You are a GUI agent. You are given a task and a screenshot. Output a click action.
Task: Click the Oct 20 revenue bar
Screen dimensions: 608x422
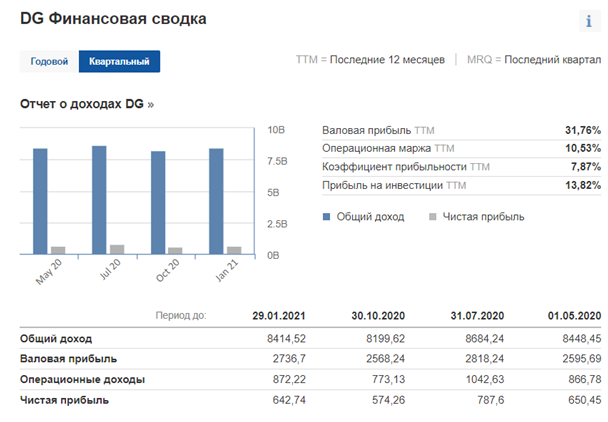click(x=158, y=203)
